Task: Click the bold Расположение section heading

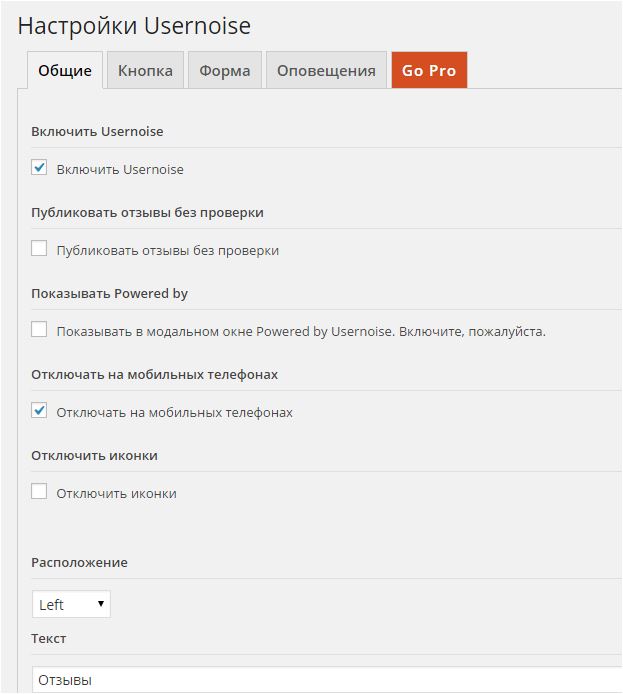Action: tap(79, 562)
